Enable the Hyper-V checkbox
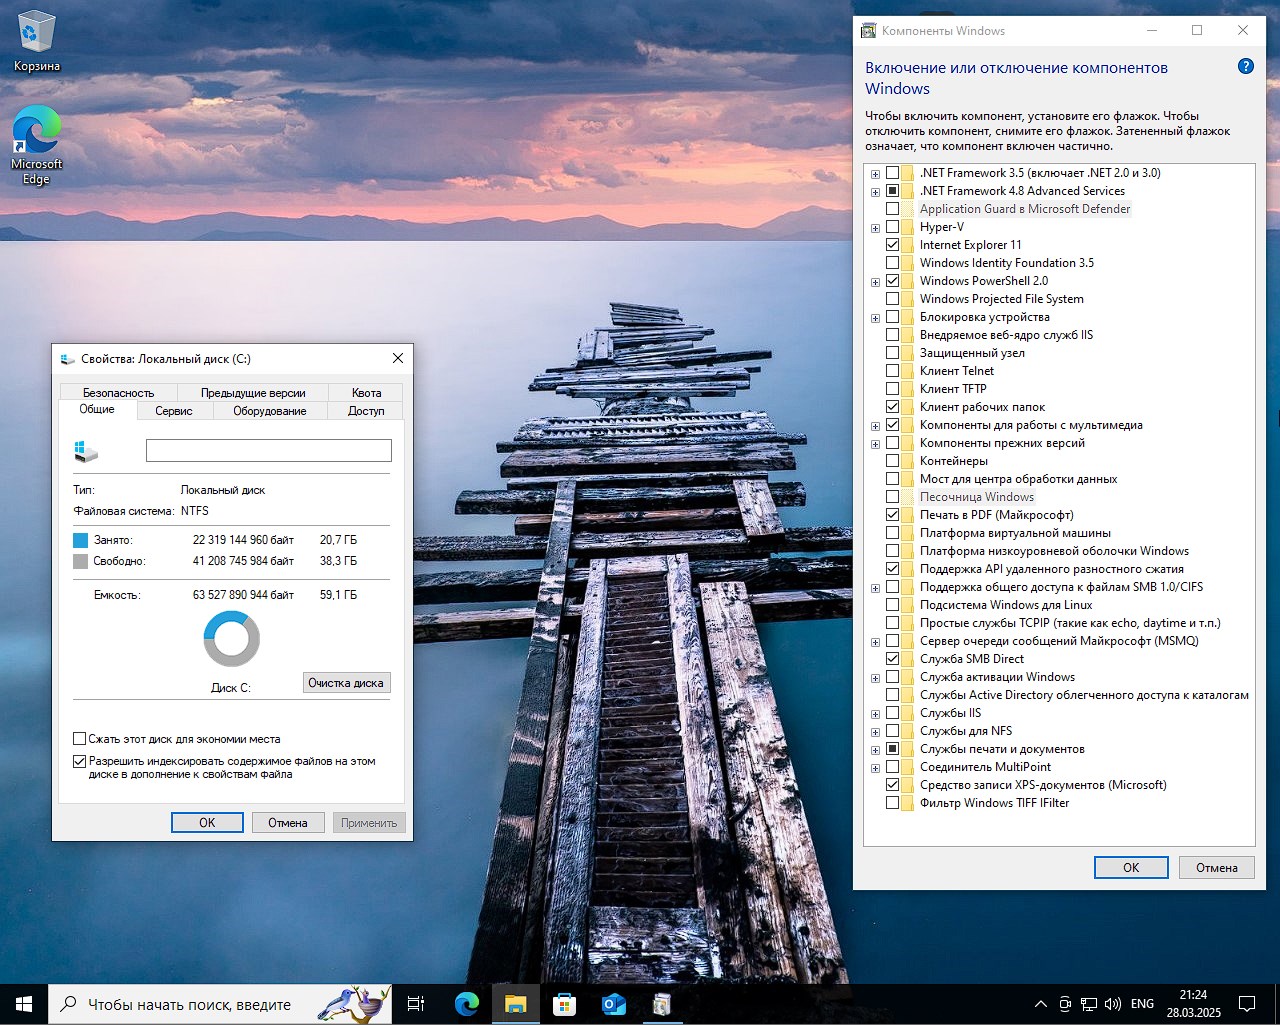Viewport: 1280px width, 1025px height. coord(892,227)
